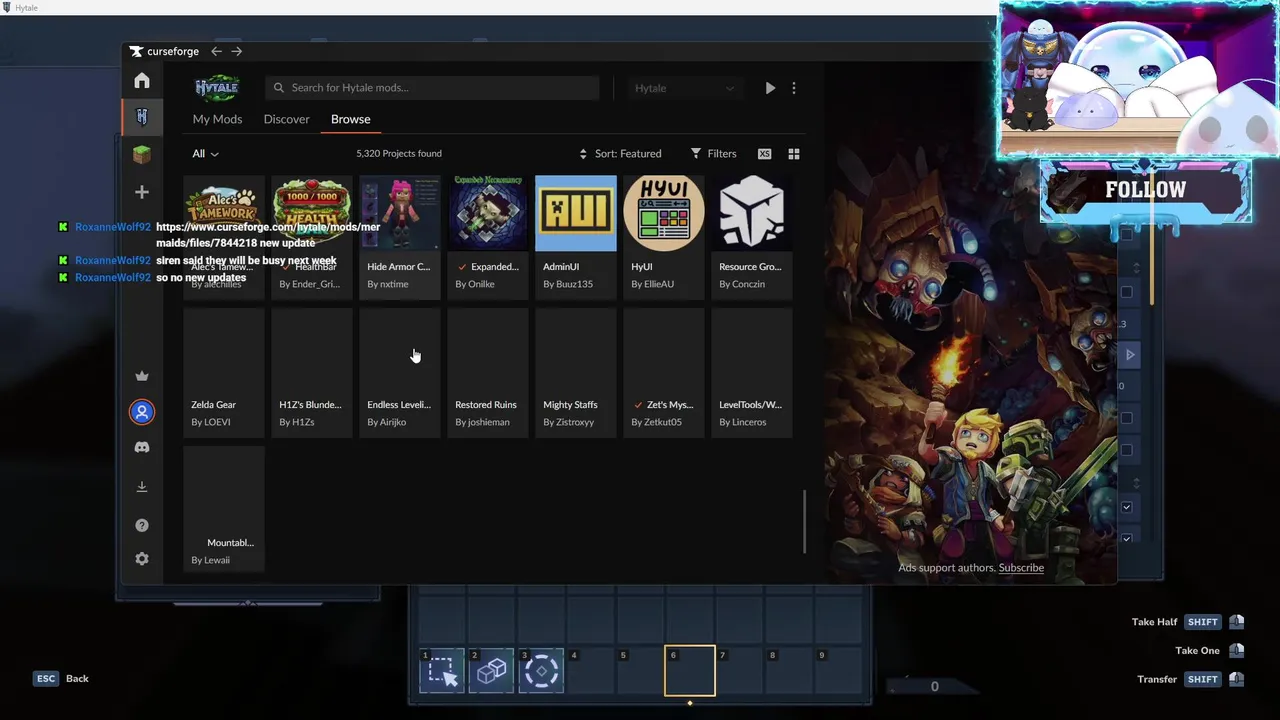Open the Endless Leveli... mod card
Screen dimensions: 1280x720
pos(400,372)
